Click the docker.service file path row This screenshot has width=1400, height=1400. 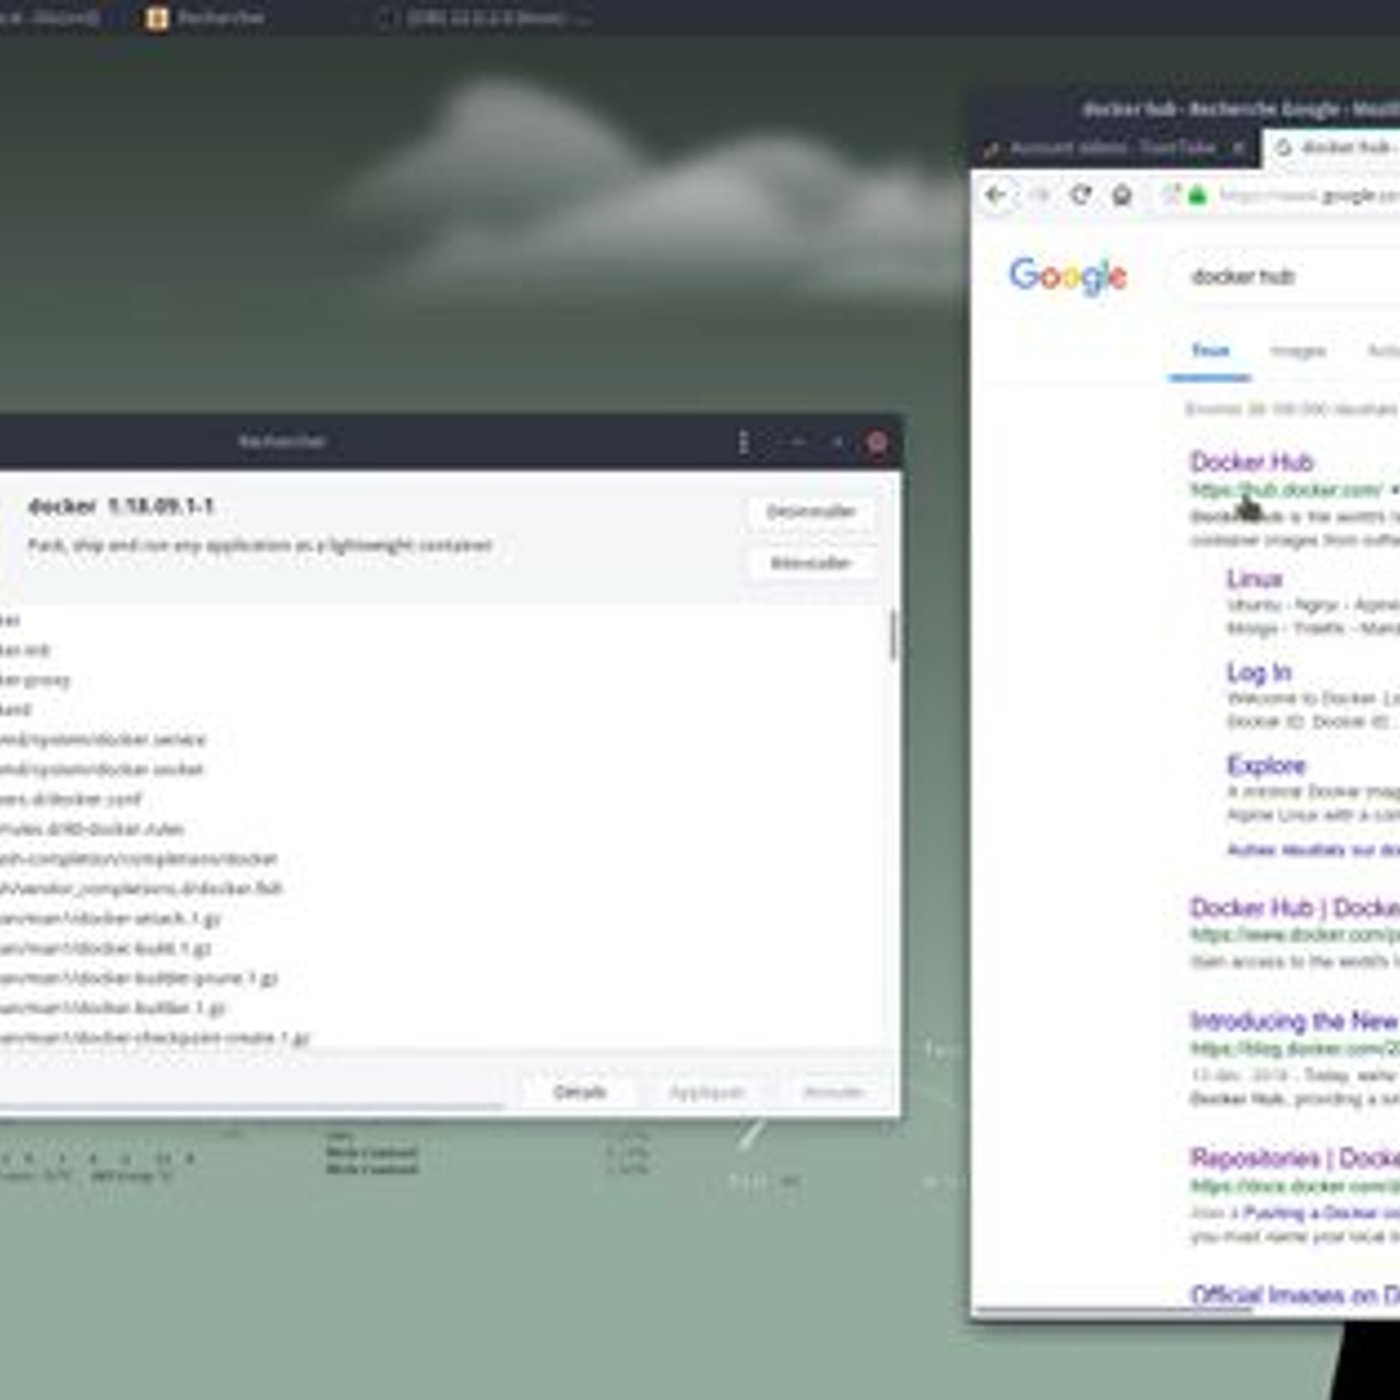coord(103,739)
